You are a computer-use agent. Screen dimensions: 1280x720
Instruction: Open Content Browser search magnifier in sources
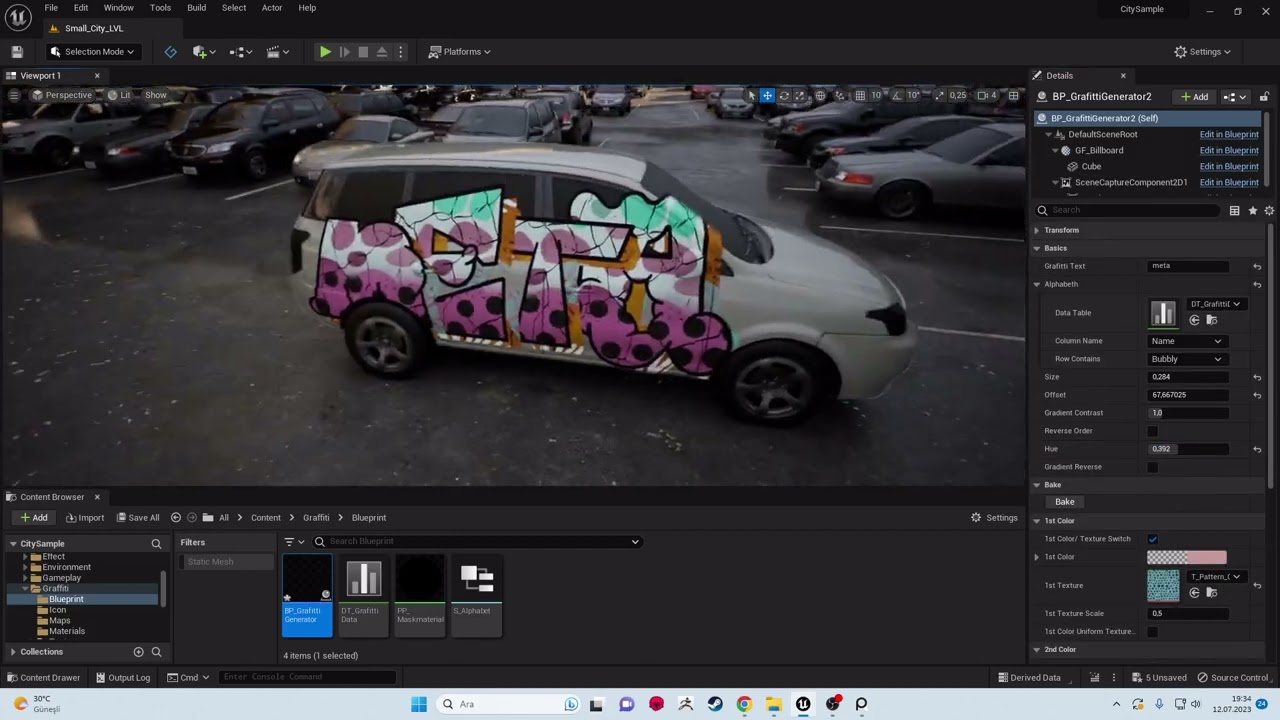click(x=156, y=544)
